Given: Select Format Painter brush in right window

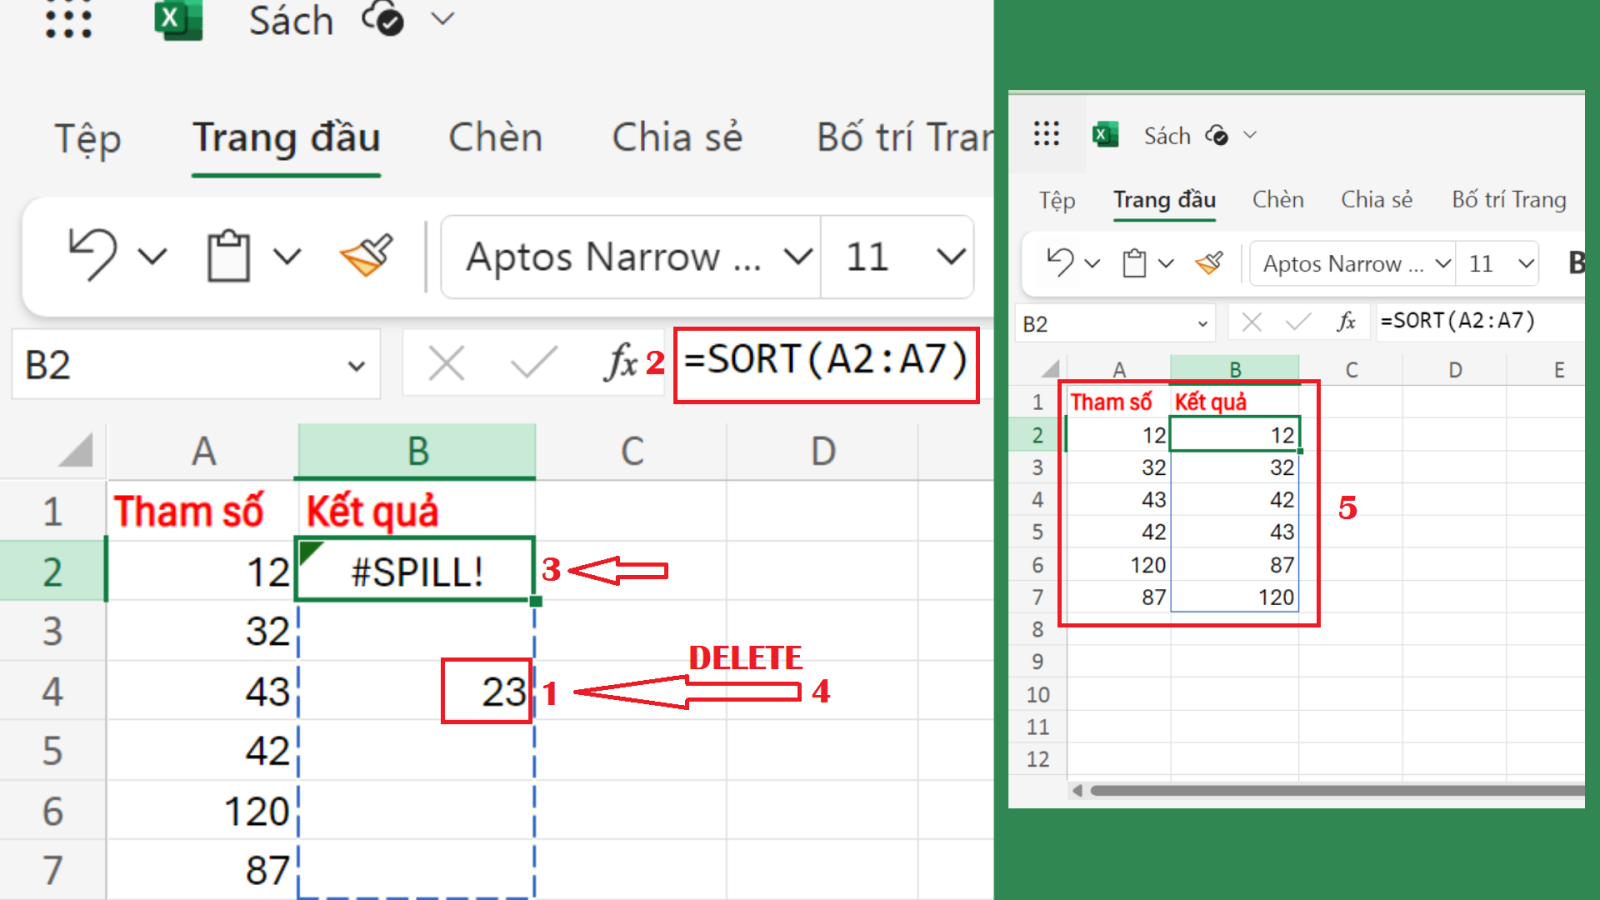Looking at the screenshot, I should pos(1209,263).
